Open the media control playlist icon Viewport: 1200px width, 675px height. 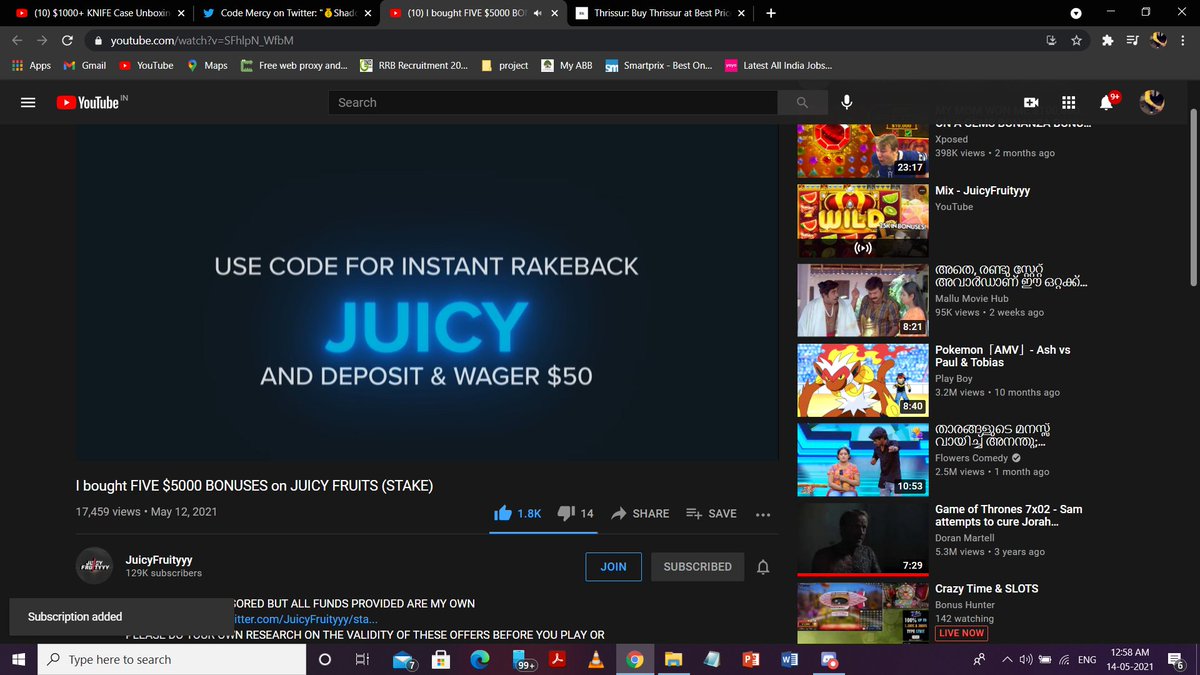tap(1132, 41)
